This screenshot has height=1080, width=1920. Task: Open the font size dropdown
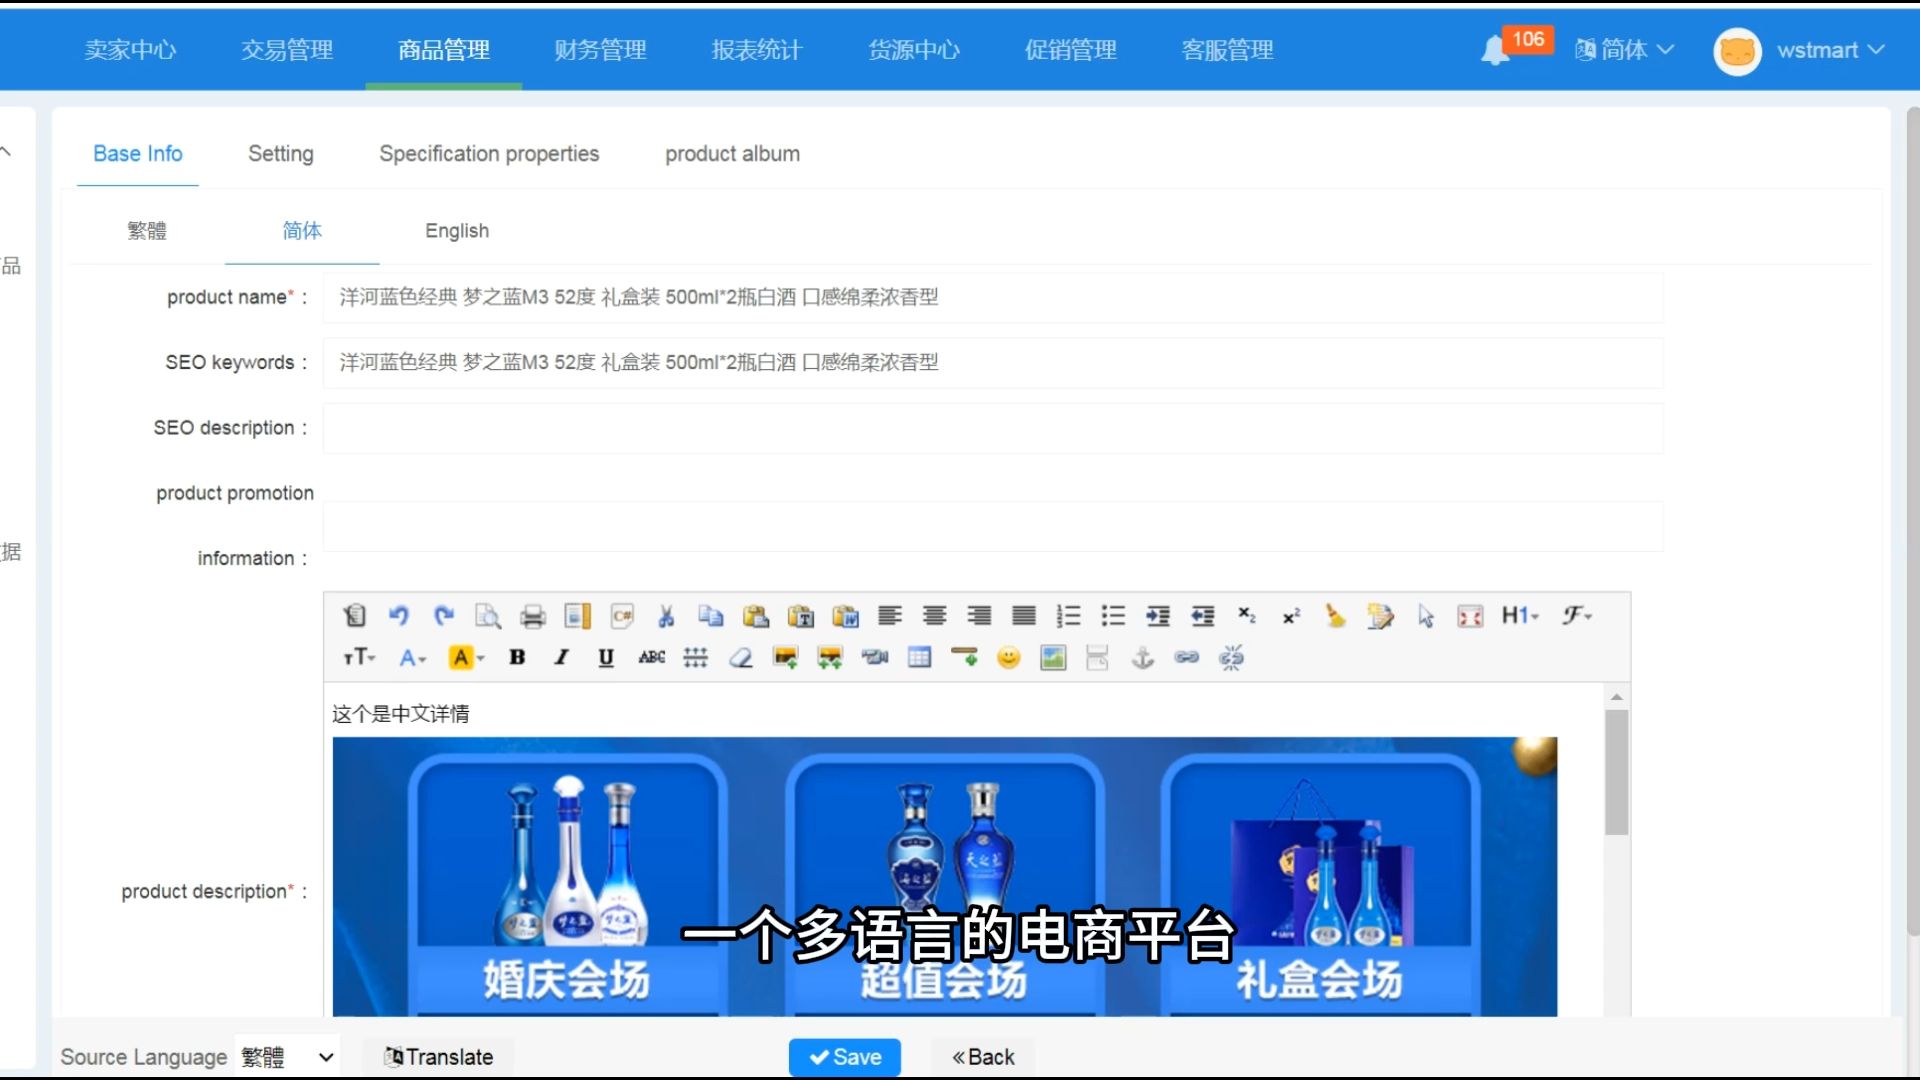tap(359, 657)
